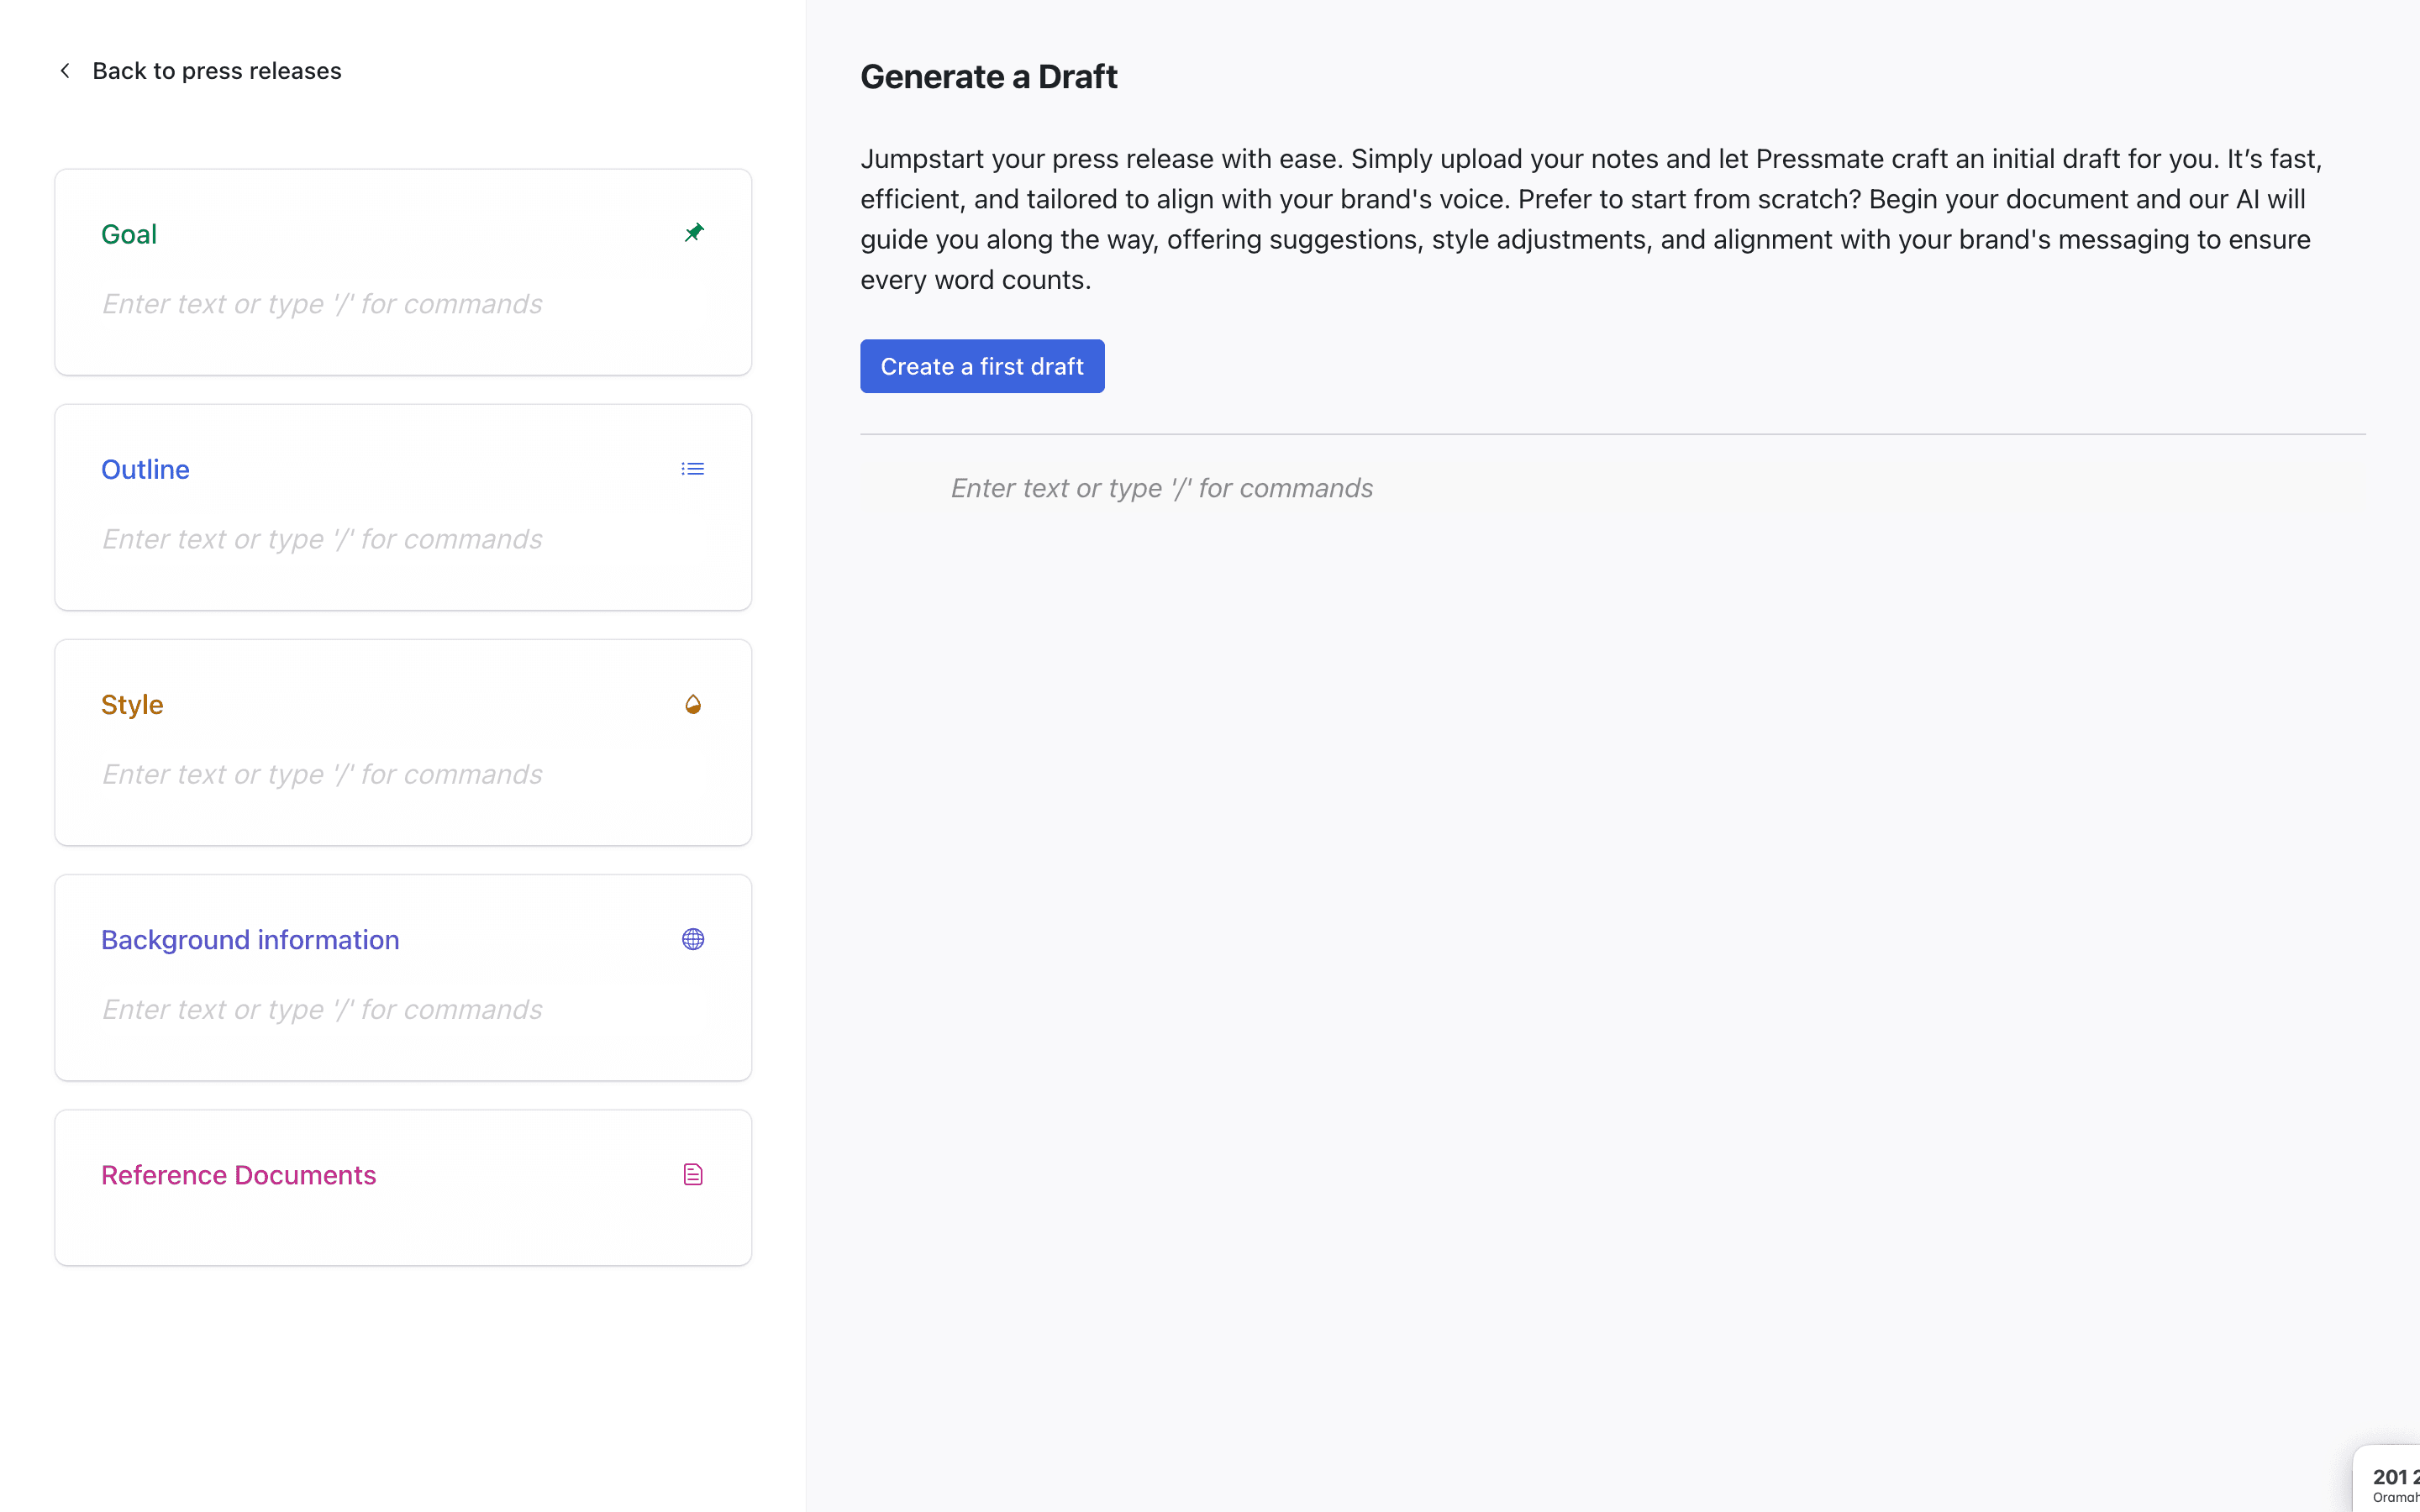Viewport: 2420px width, 1512px height.
Task: Click the globe icon in Background information card
Action: point(692,939)
